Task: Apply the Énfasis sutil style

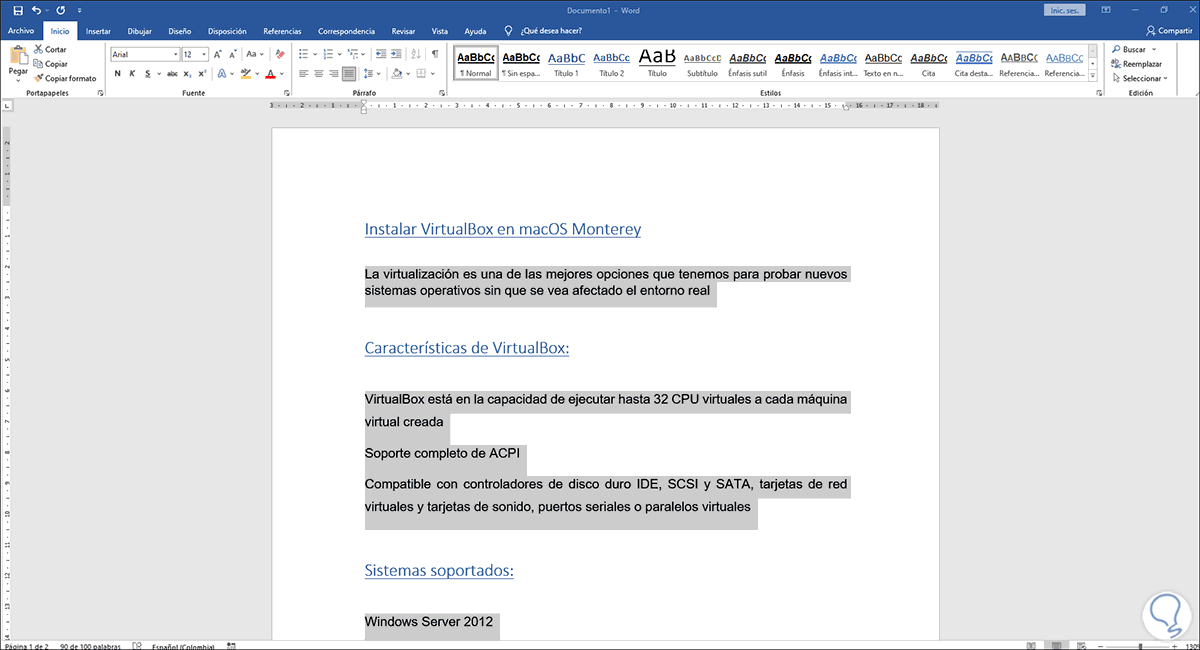Action: [747, 63]
